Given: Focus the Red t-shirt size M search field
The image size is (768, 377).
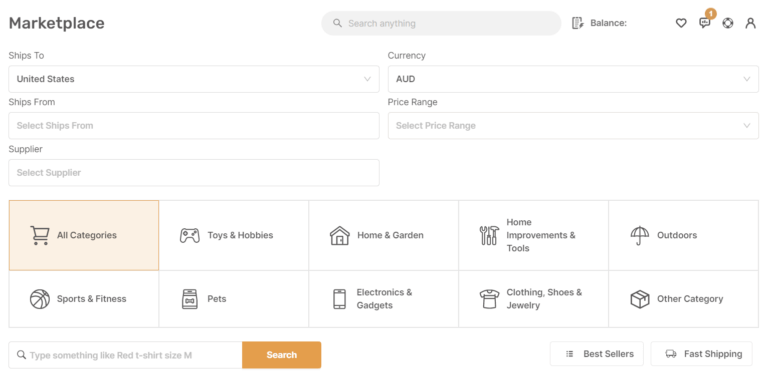Looking at the screenshot, I should pyautogui.click(x=125, y=355).
